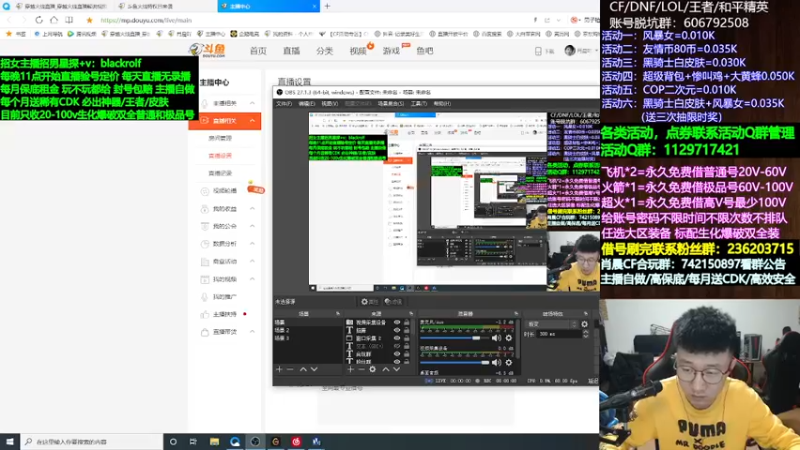Viewport: 800px width, 450px height.
Task: Click the 滤镜 filters button above sources
Action: (393, 302)
